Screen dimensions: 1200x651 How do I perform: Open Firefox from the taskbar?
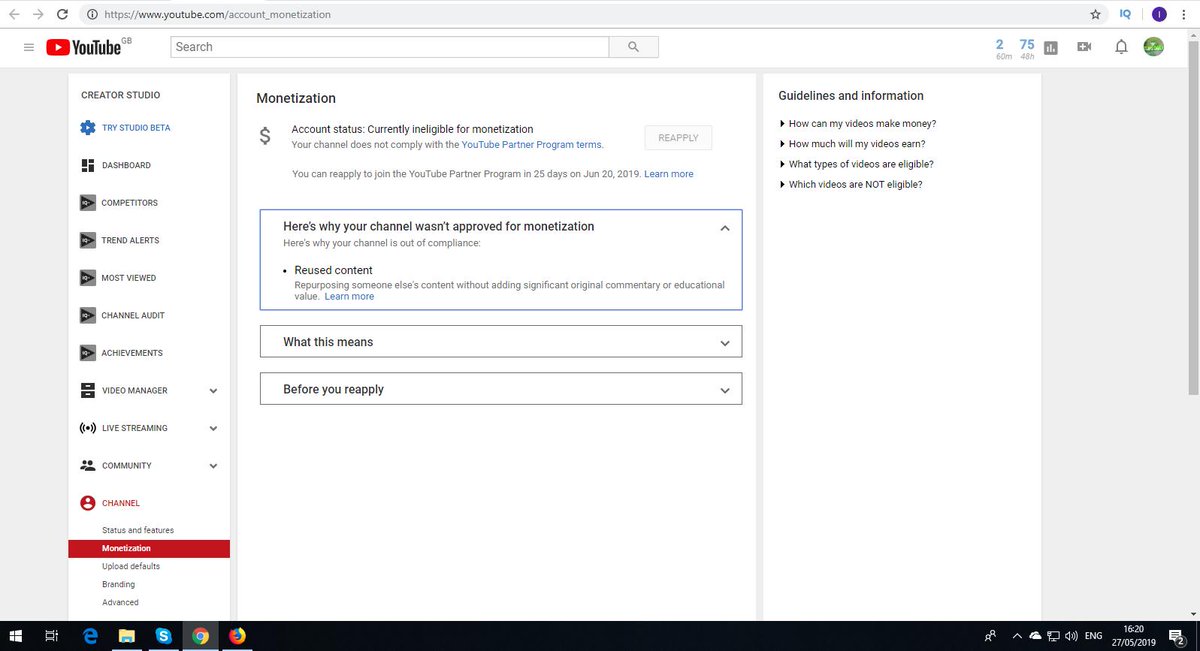pyautogui.click(x=237, y=635)
